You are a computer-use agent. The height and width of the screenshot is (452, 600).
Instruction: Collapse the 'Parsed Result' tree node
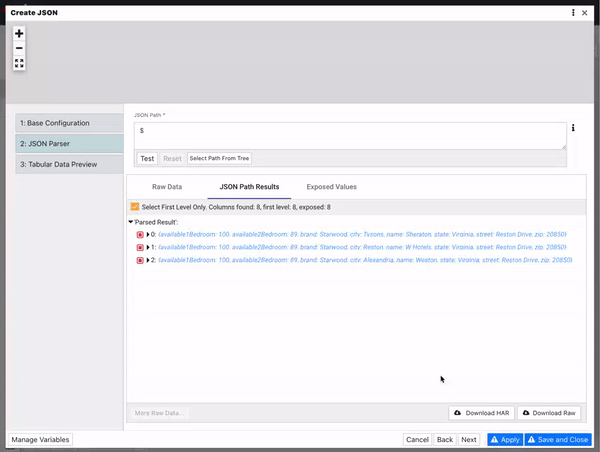click(130, 222)
